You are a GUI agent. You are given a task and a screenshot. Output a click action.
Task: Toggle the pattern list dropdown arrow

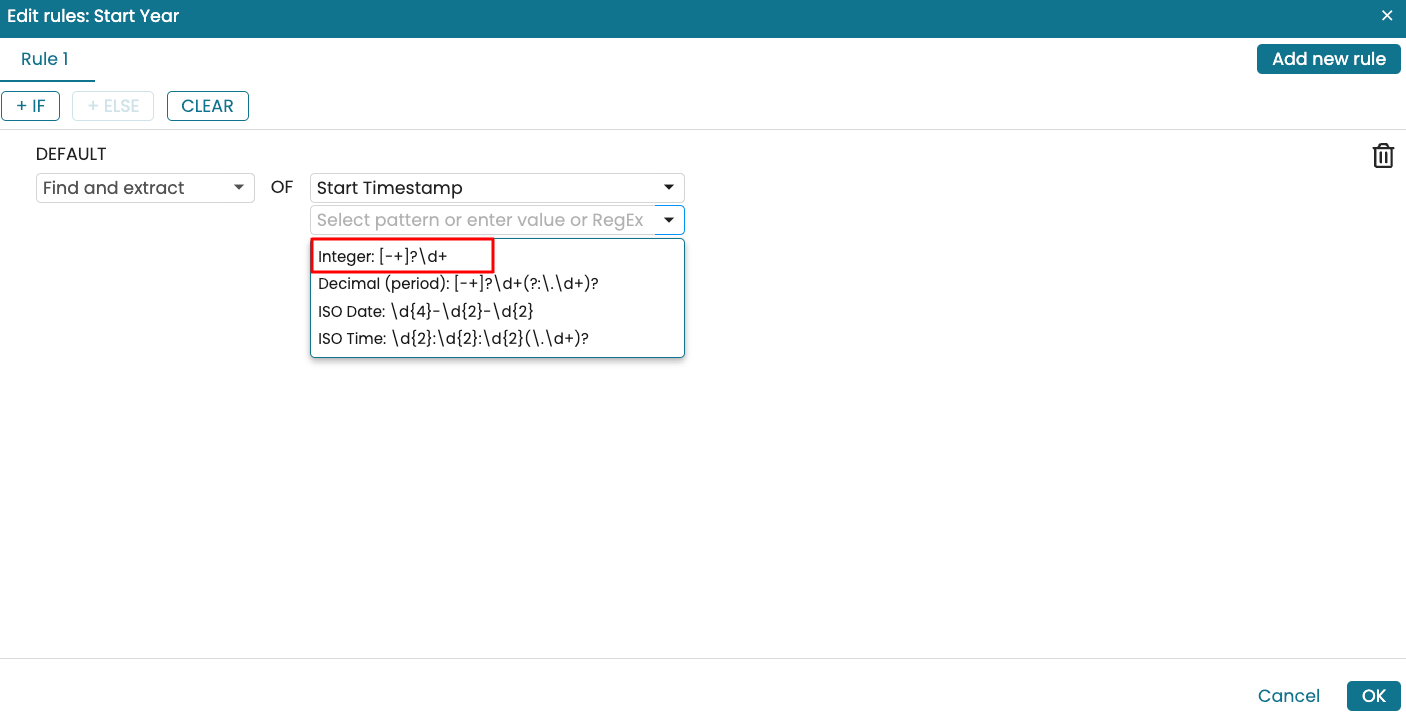click(669, 220)
